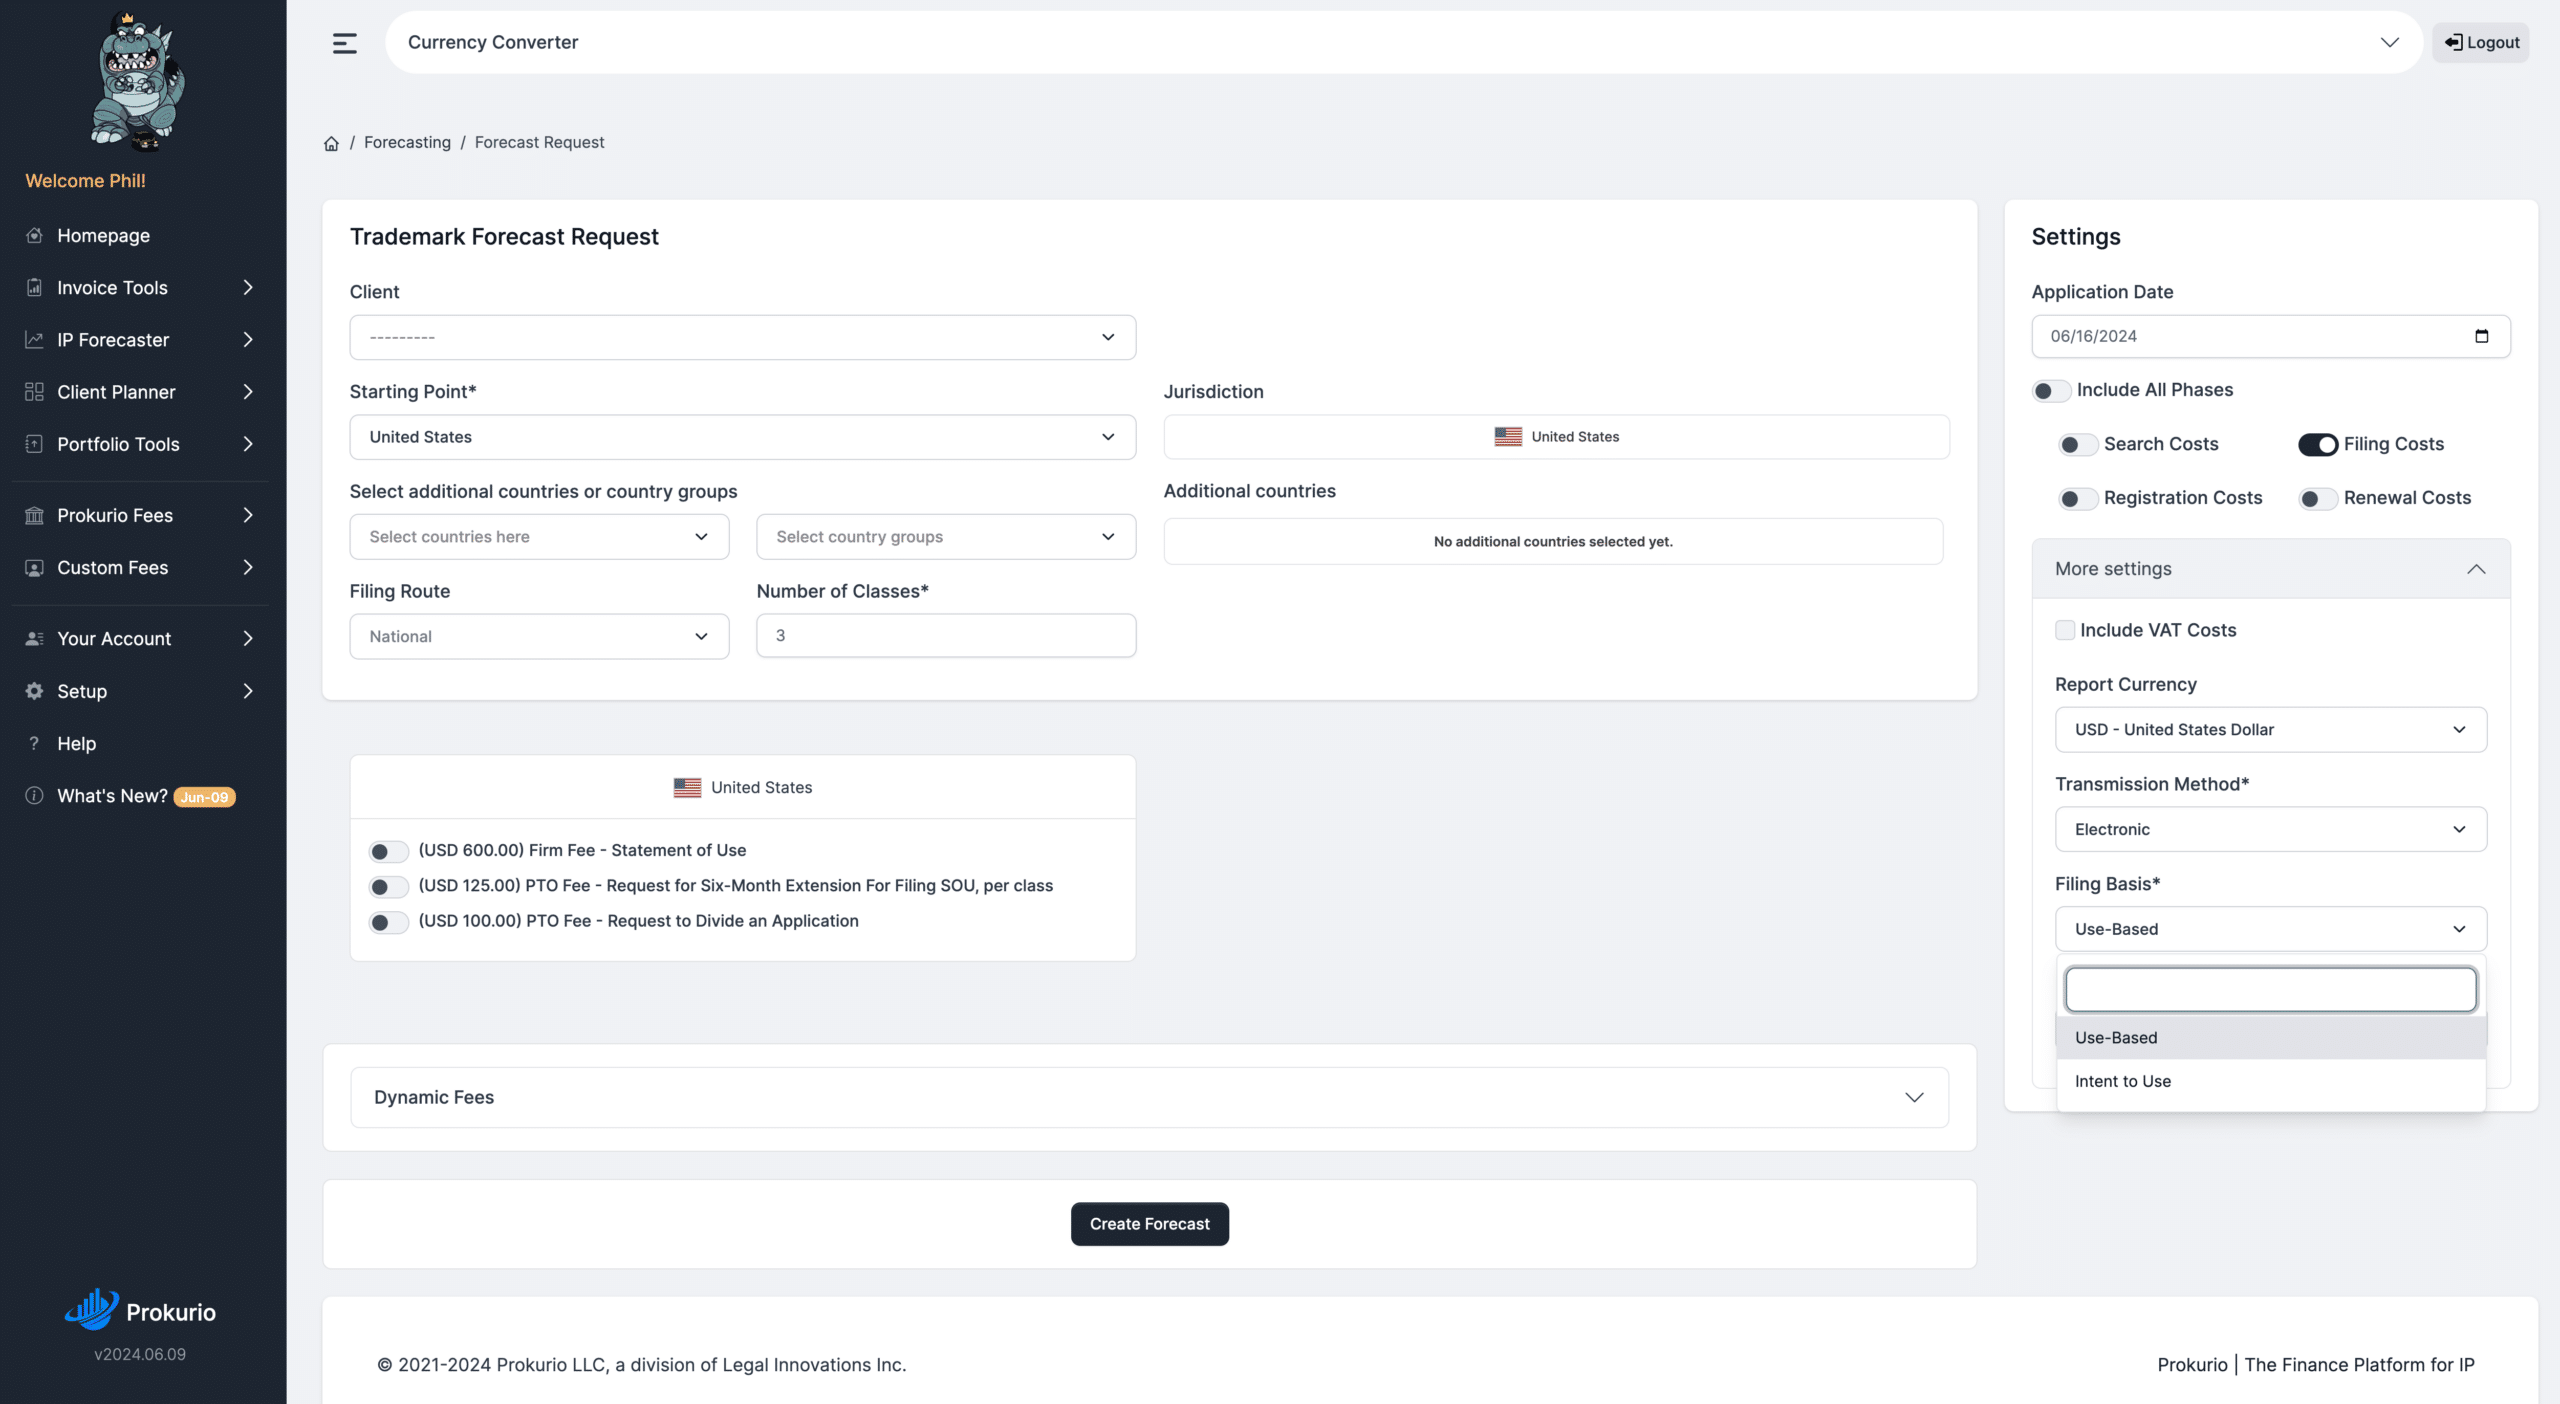Click the Number of Classes input field
Image resolution: width=2560 pixels, height=1404 pixels.
click(946, 636)
